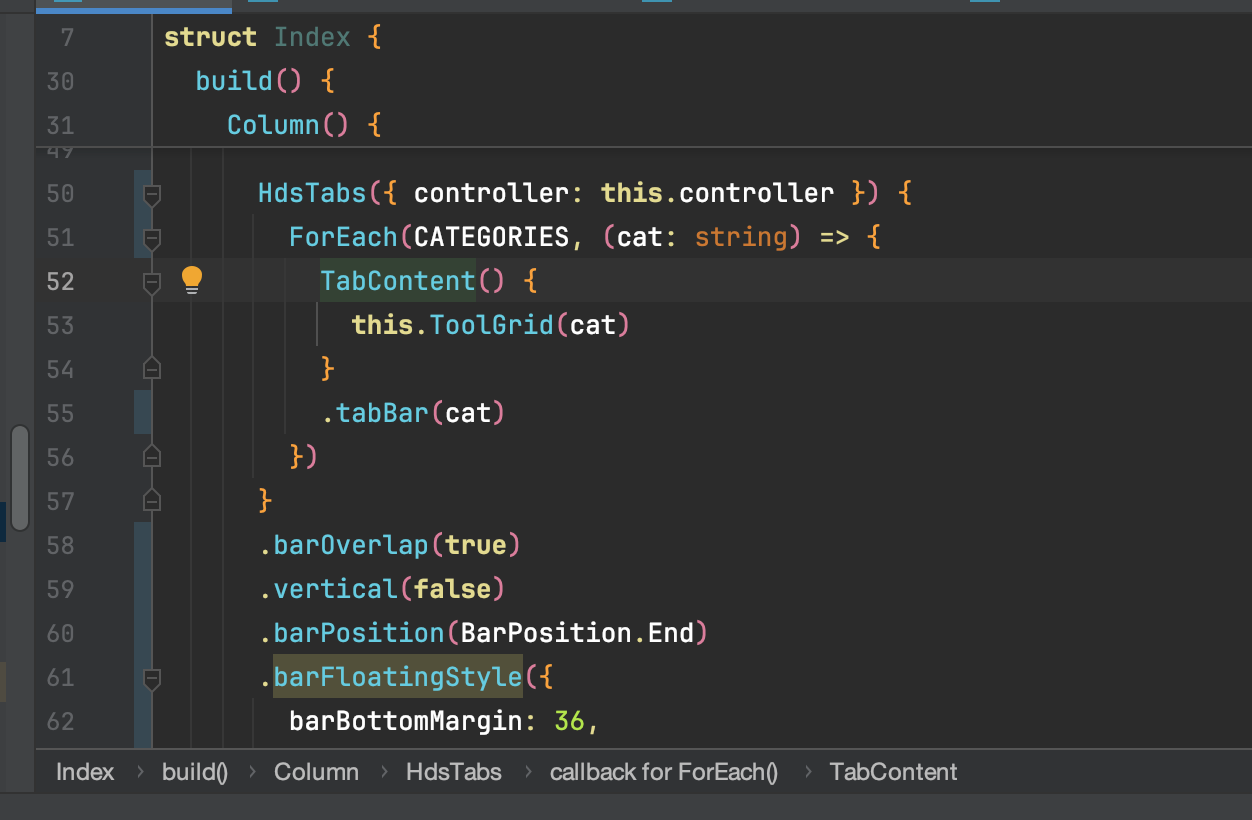Click the 'false' value on line 59

pyautogui.click(x=452, y=589)
